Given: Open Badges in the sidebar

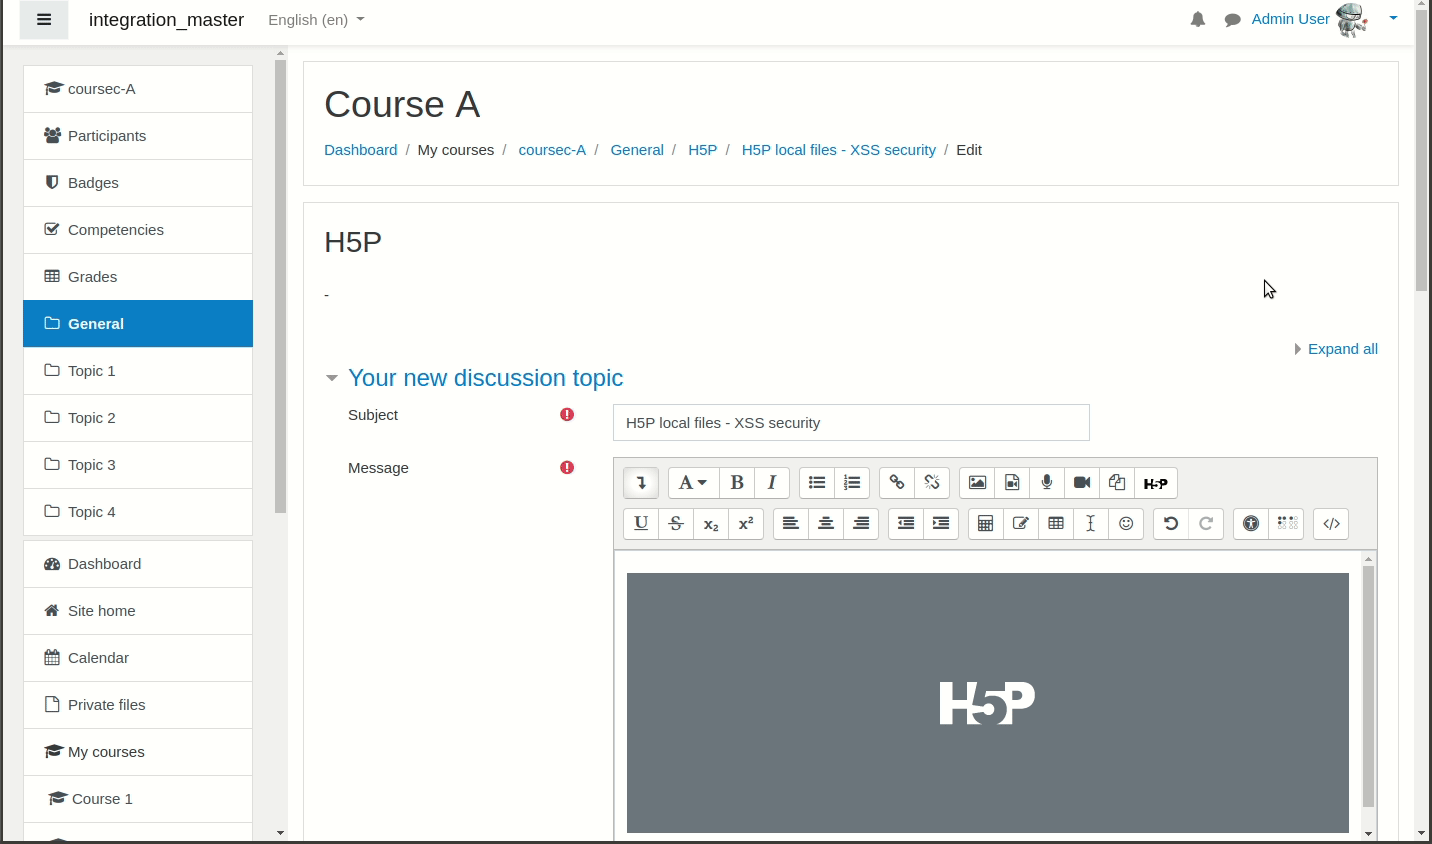Looking at the screenshot, I should coord(138,183).
